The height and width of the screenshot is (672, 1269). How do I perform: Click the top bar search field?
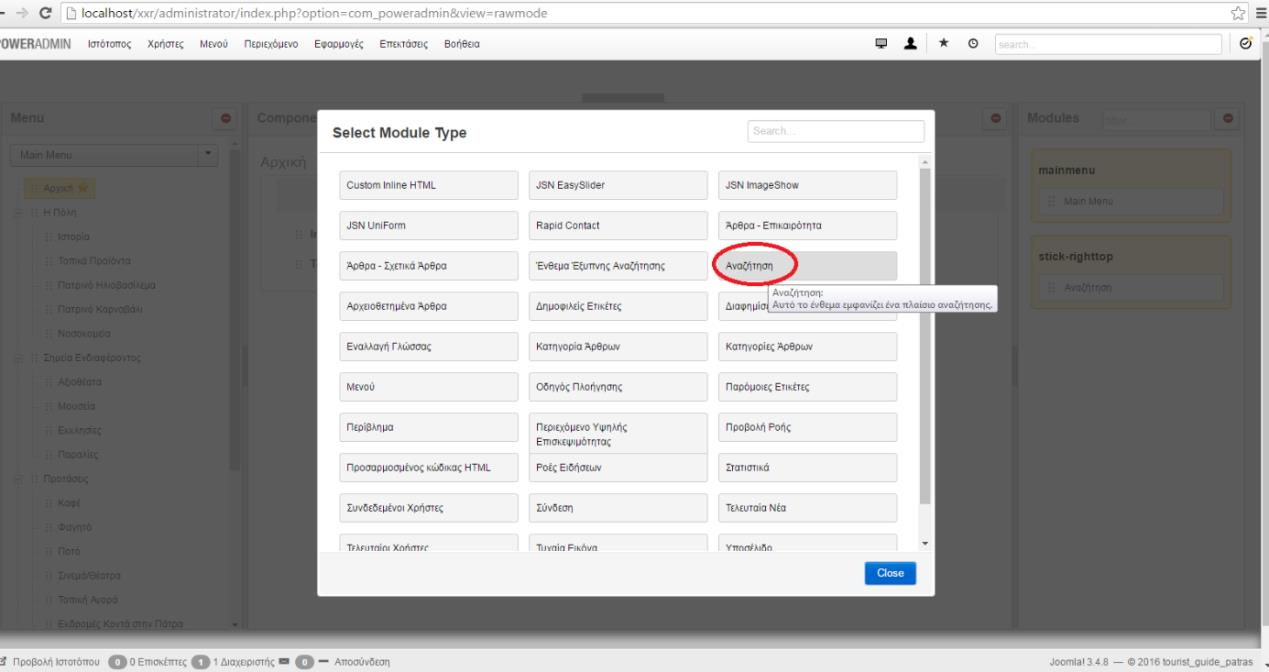1109,44
